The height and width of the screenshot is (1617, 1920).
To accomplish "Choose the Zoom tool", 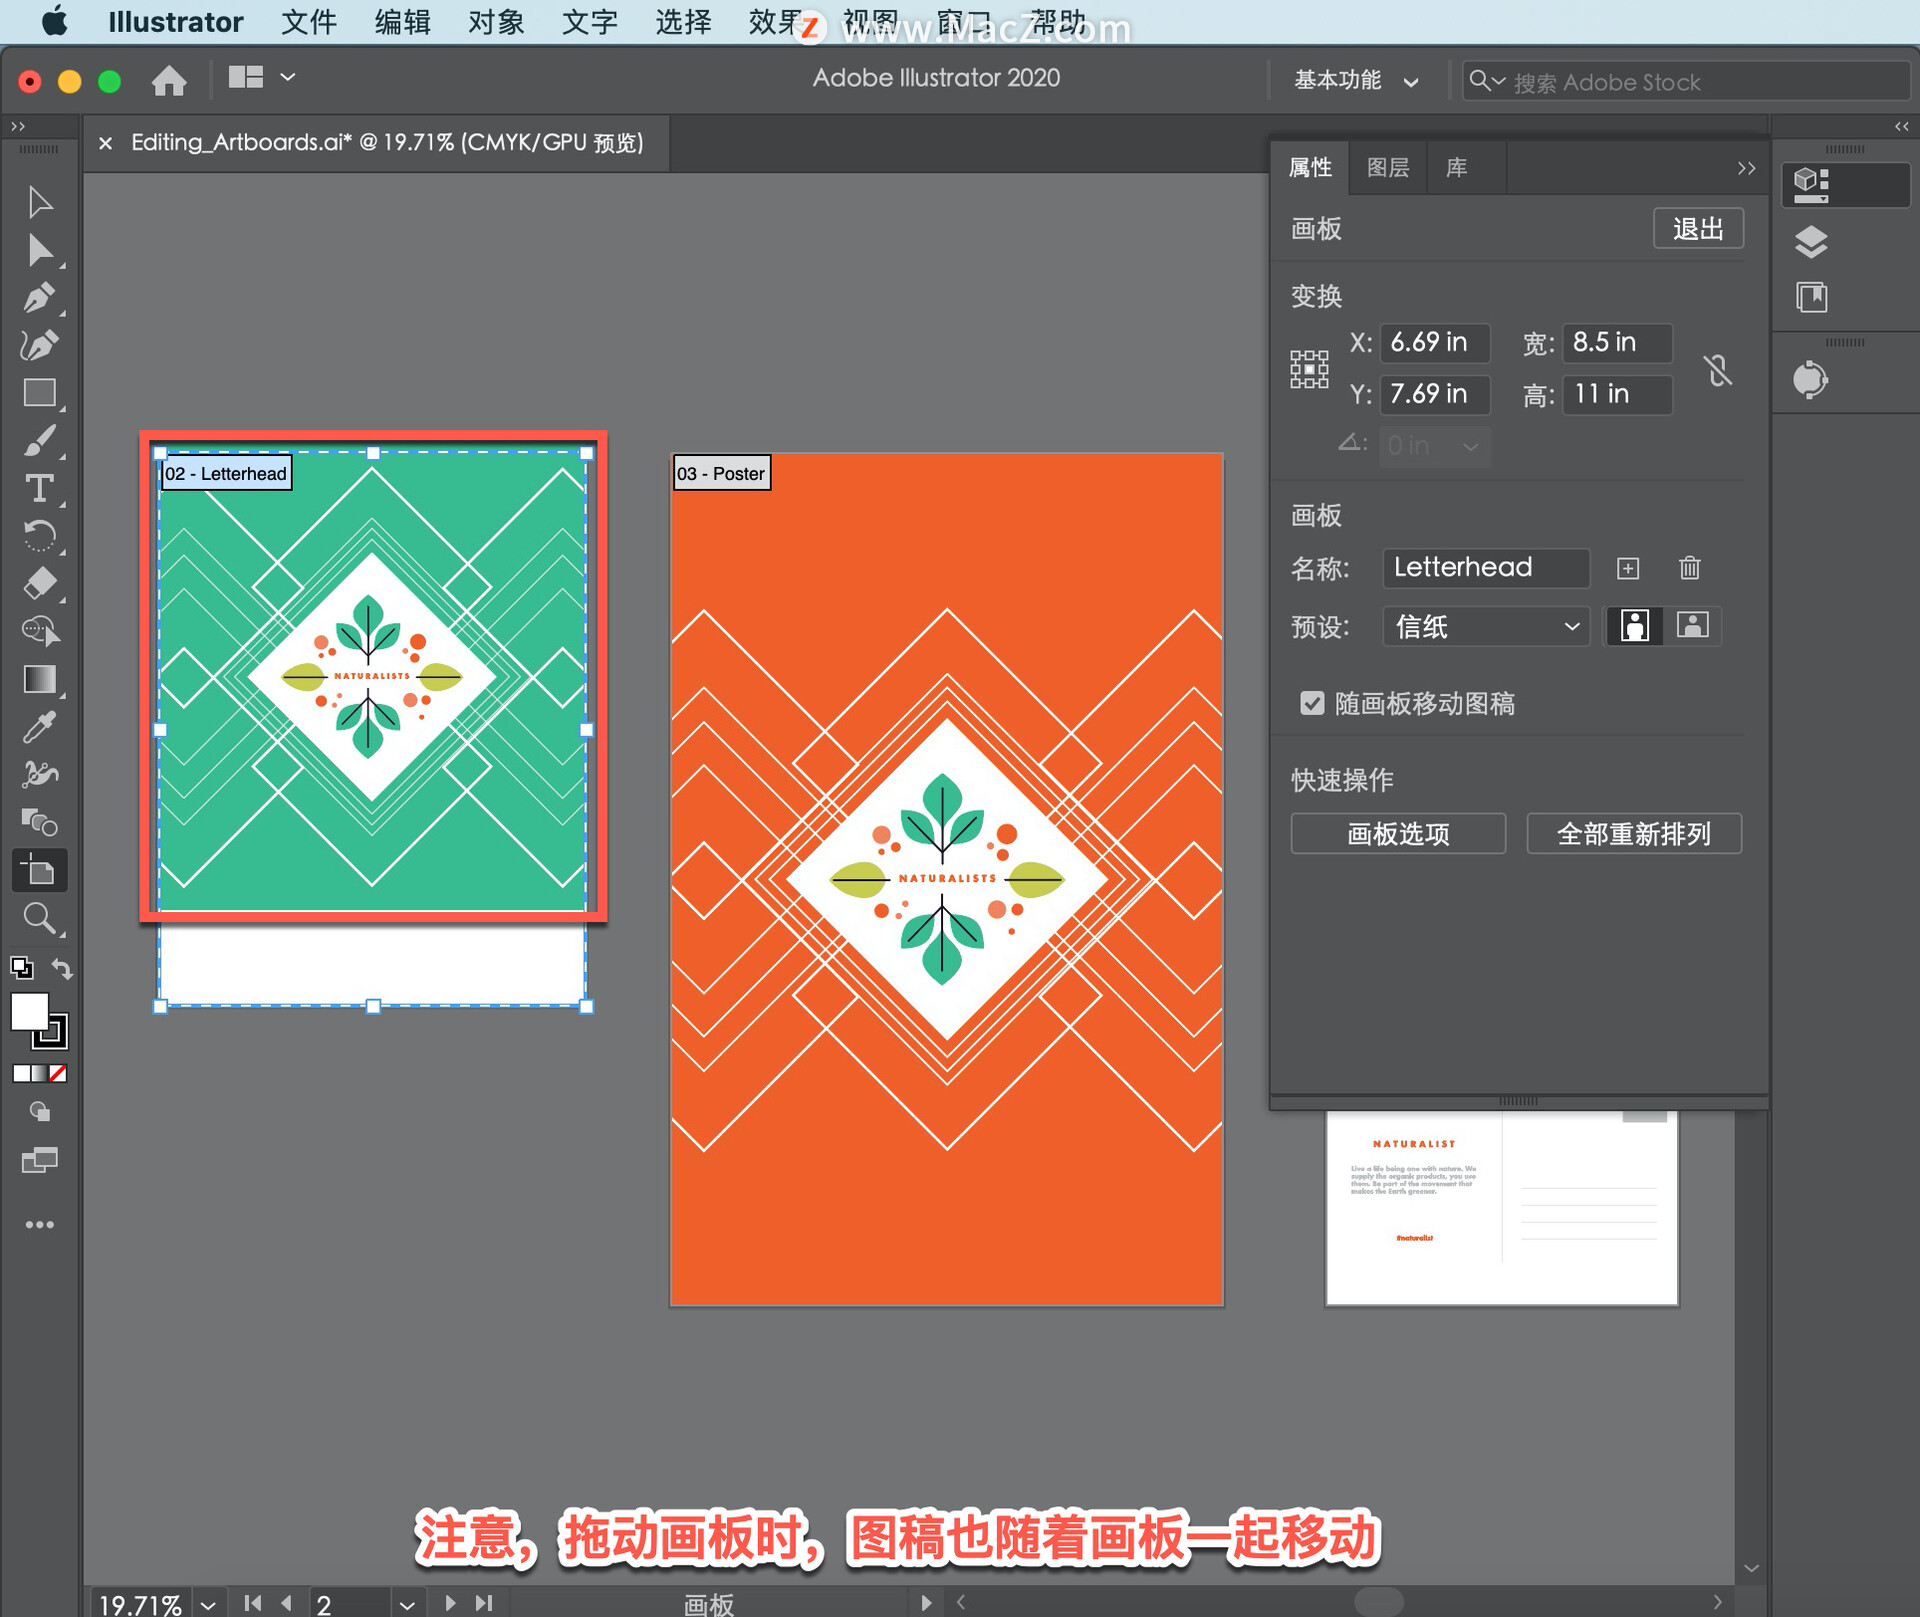I will point(40,918).
